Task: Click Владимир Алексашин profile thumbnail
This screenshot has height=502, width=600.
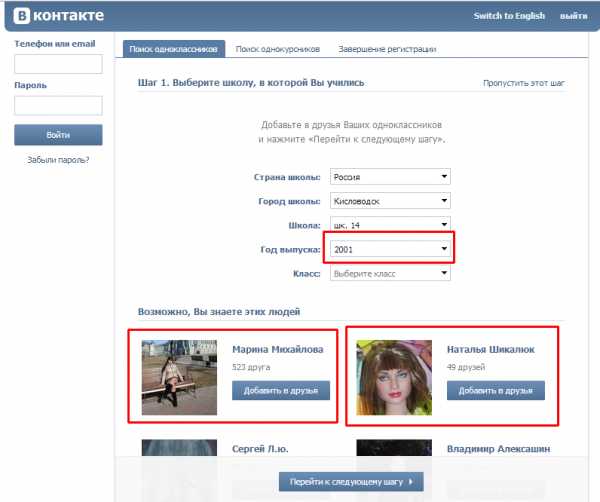Action: pyautogui.click(x=394, y=448)
